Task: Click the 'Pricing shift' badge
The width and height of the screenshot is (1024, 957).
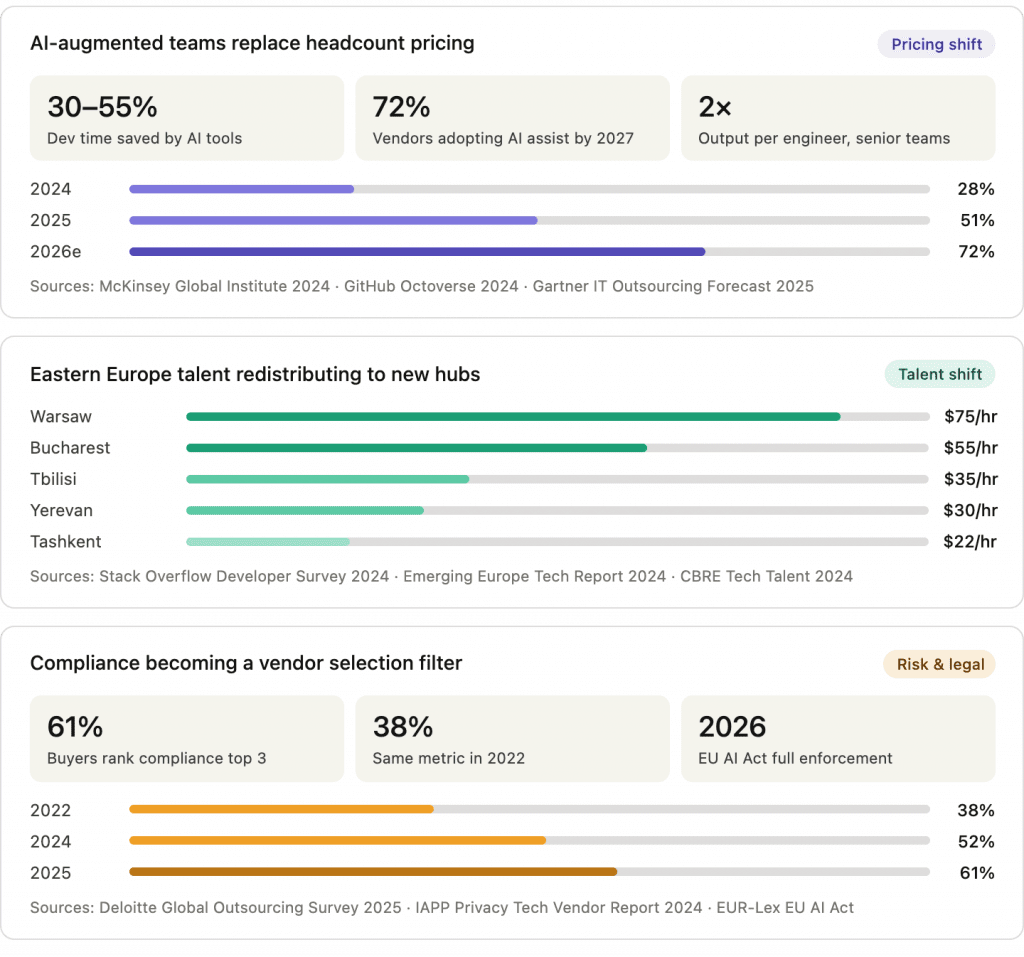Action: coord(935,44)
